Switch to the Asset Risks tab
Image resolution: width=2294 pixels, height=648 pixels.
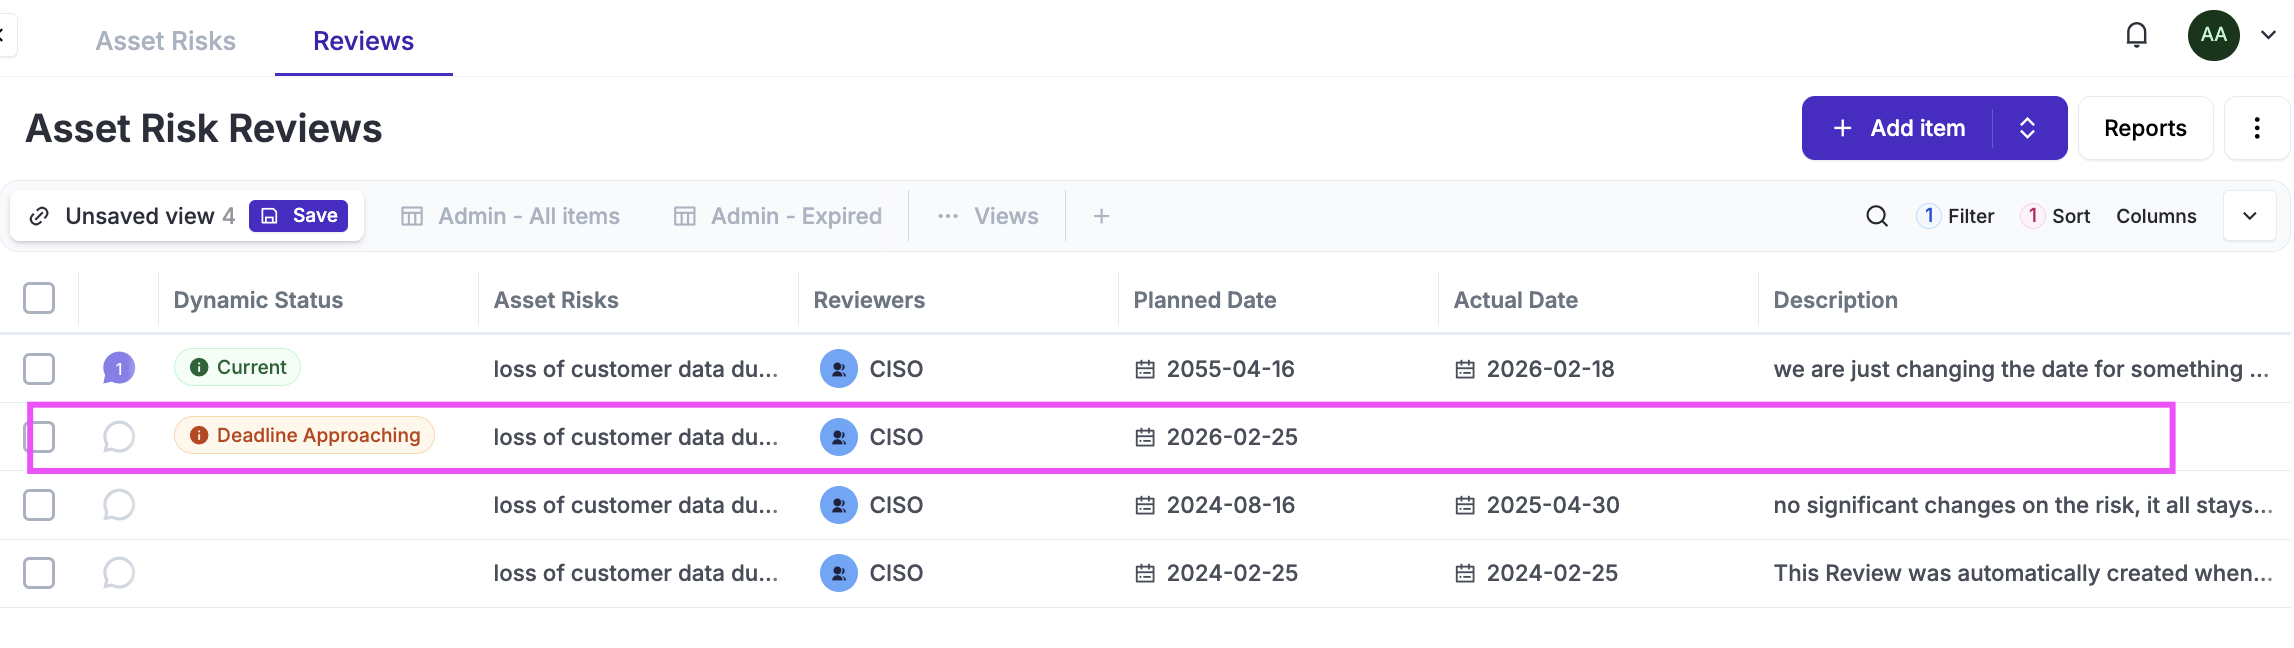tap(166, 41)
